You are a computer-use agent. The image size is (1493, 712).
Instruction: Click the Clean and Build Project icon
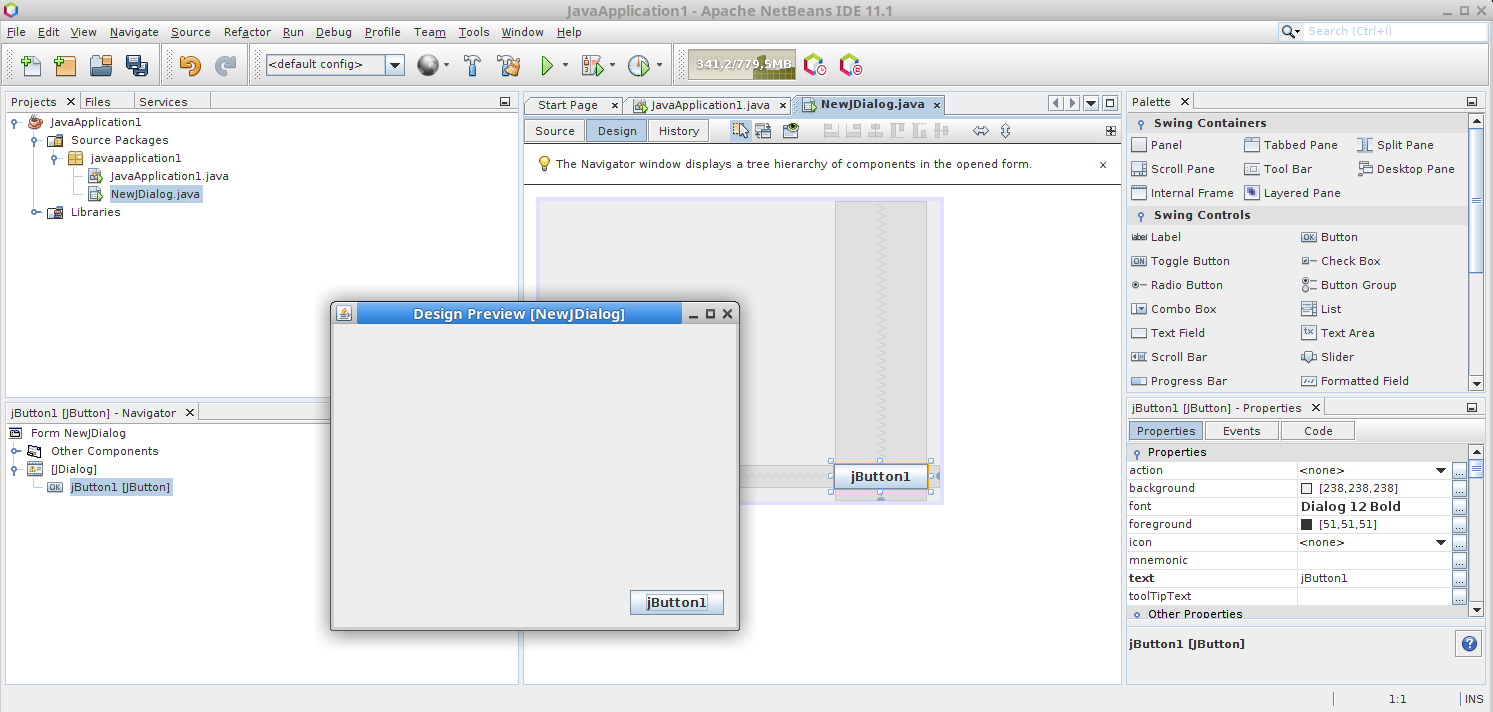[509, 66]
